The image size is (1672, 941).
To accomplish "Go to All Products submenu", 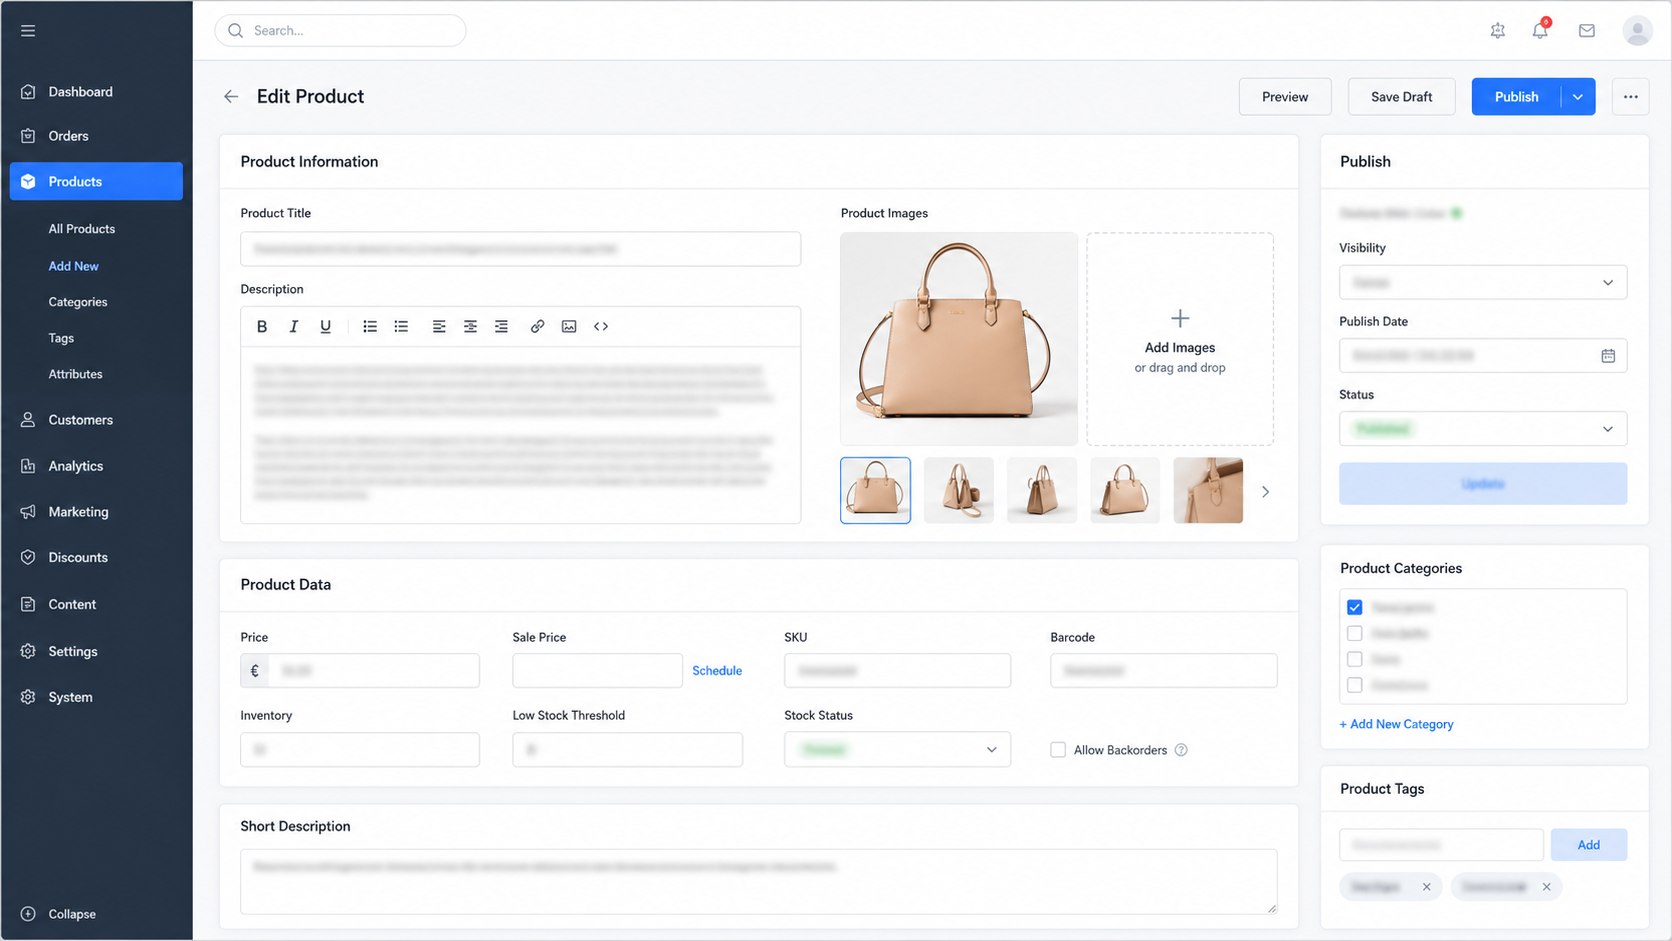I will [82, 229].
